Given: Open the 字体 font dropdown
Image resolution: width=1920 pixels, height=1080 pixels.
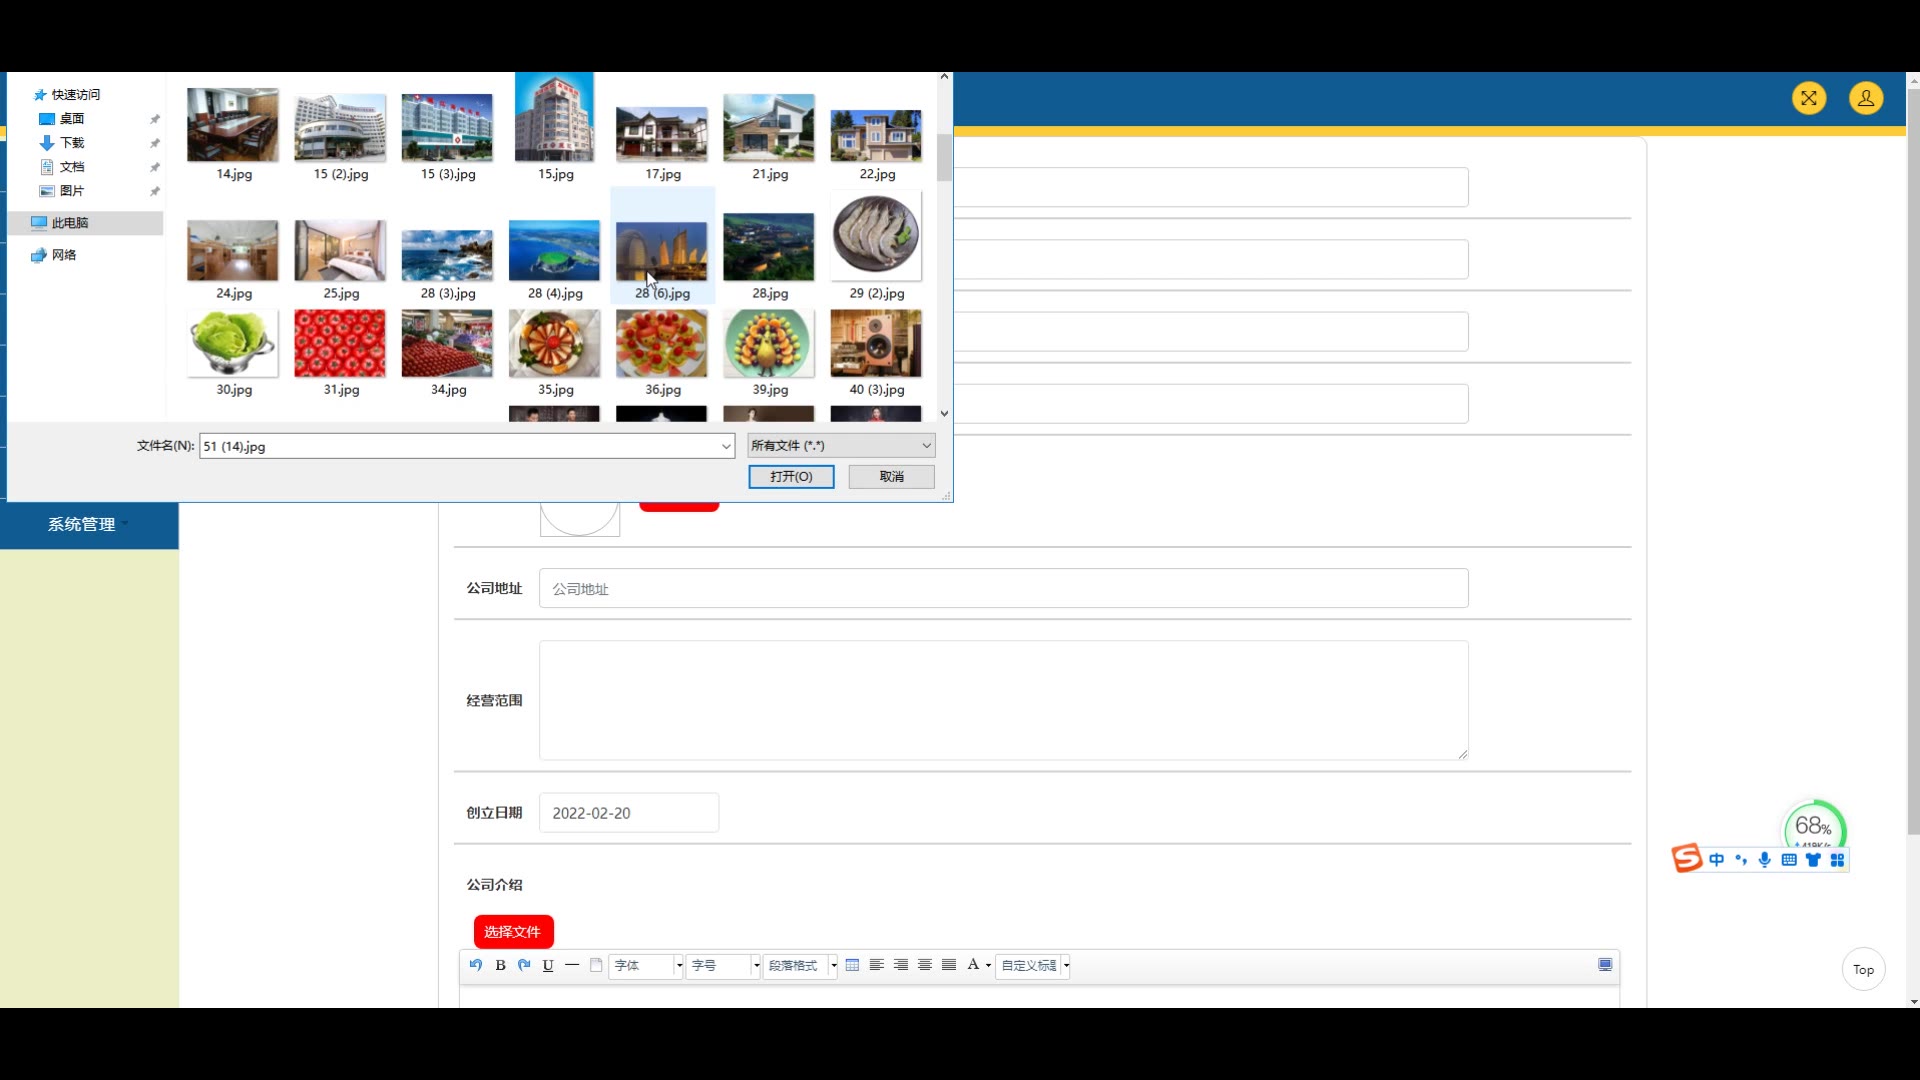Looking at the screenshot, I should (647, 966).
